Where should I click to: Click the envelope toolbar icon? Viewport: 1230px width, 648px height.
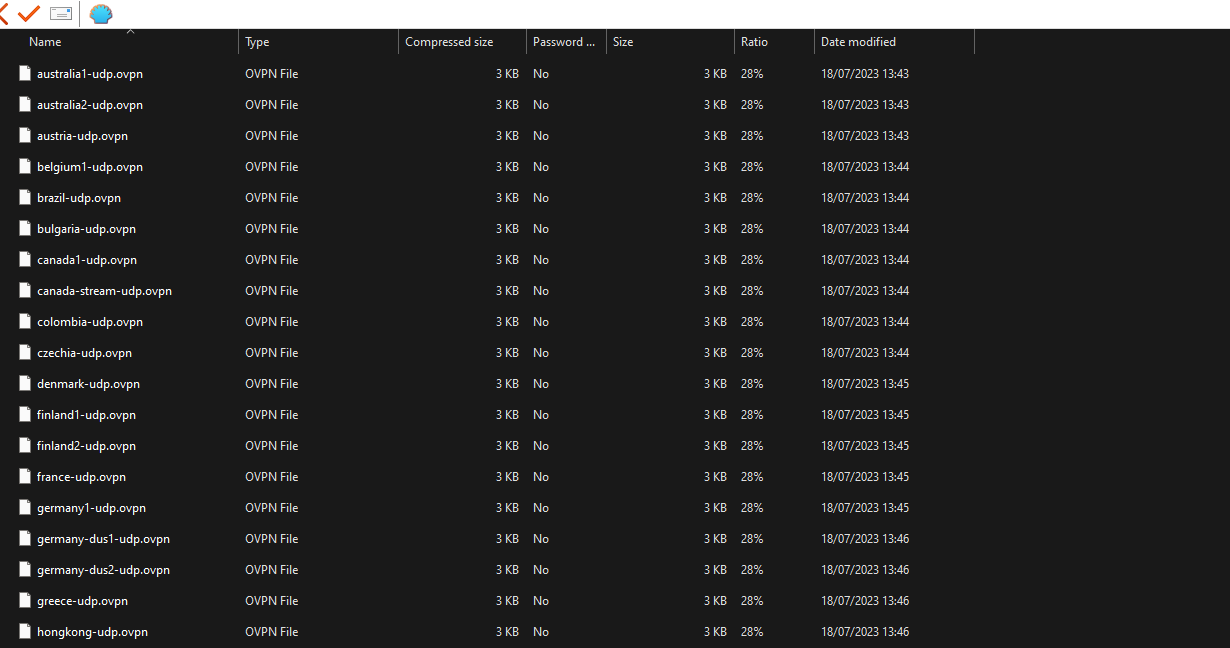point(60,14)
